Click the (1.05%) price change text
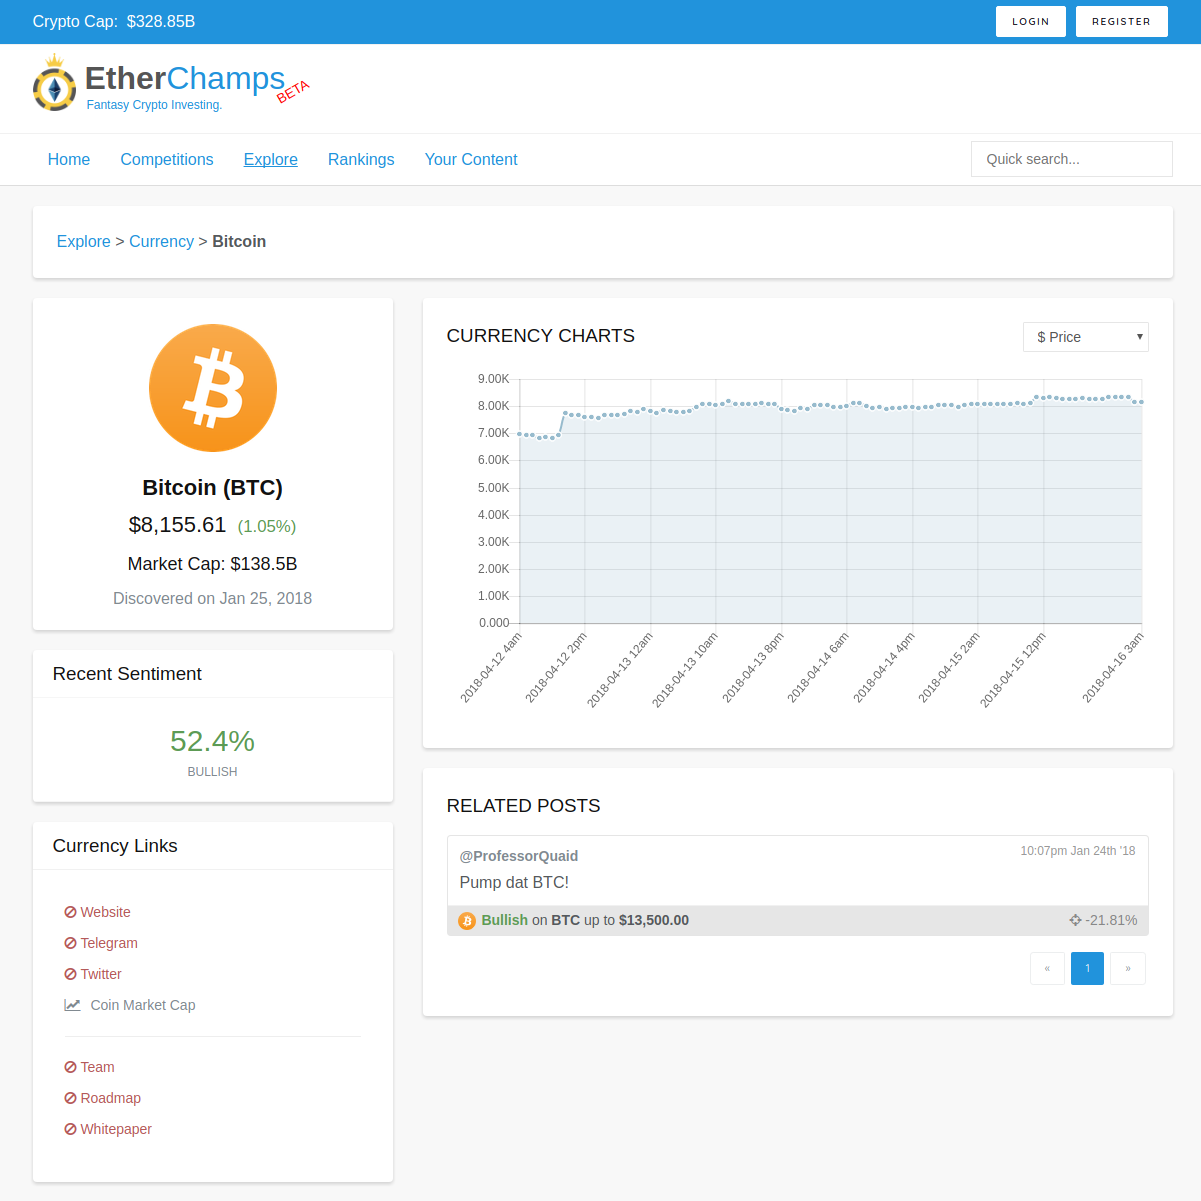This screenshot has width=1201, height=1201. click(267, 526)
